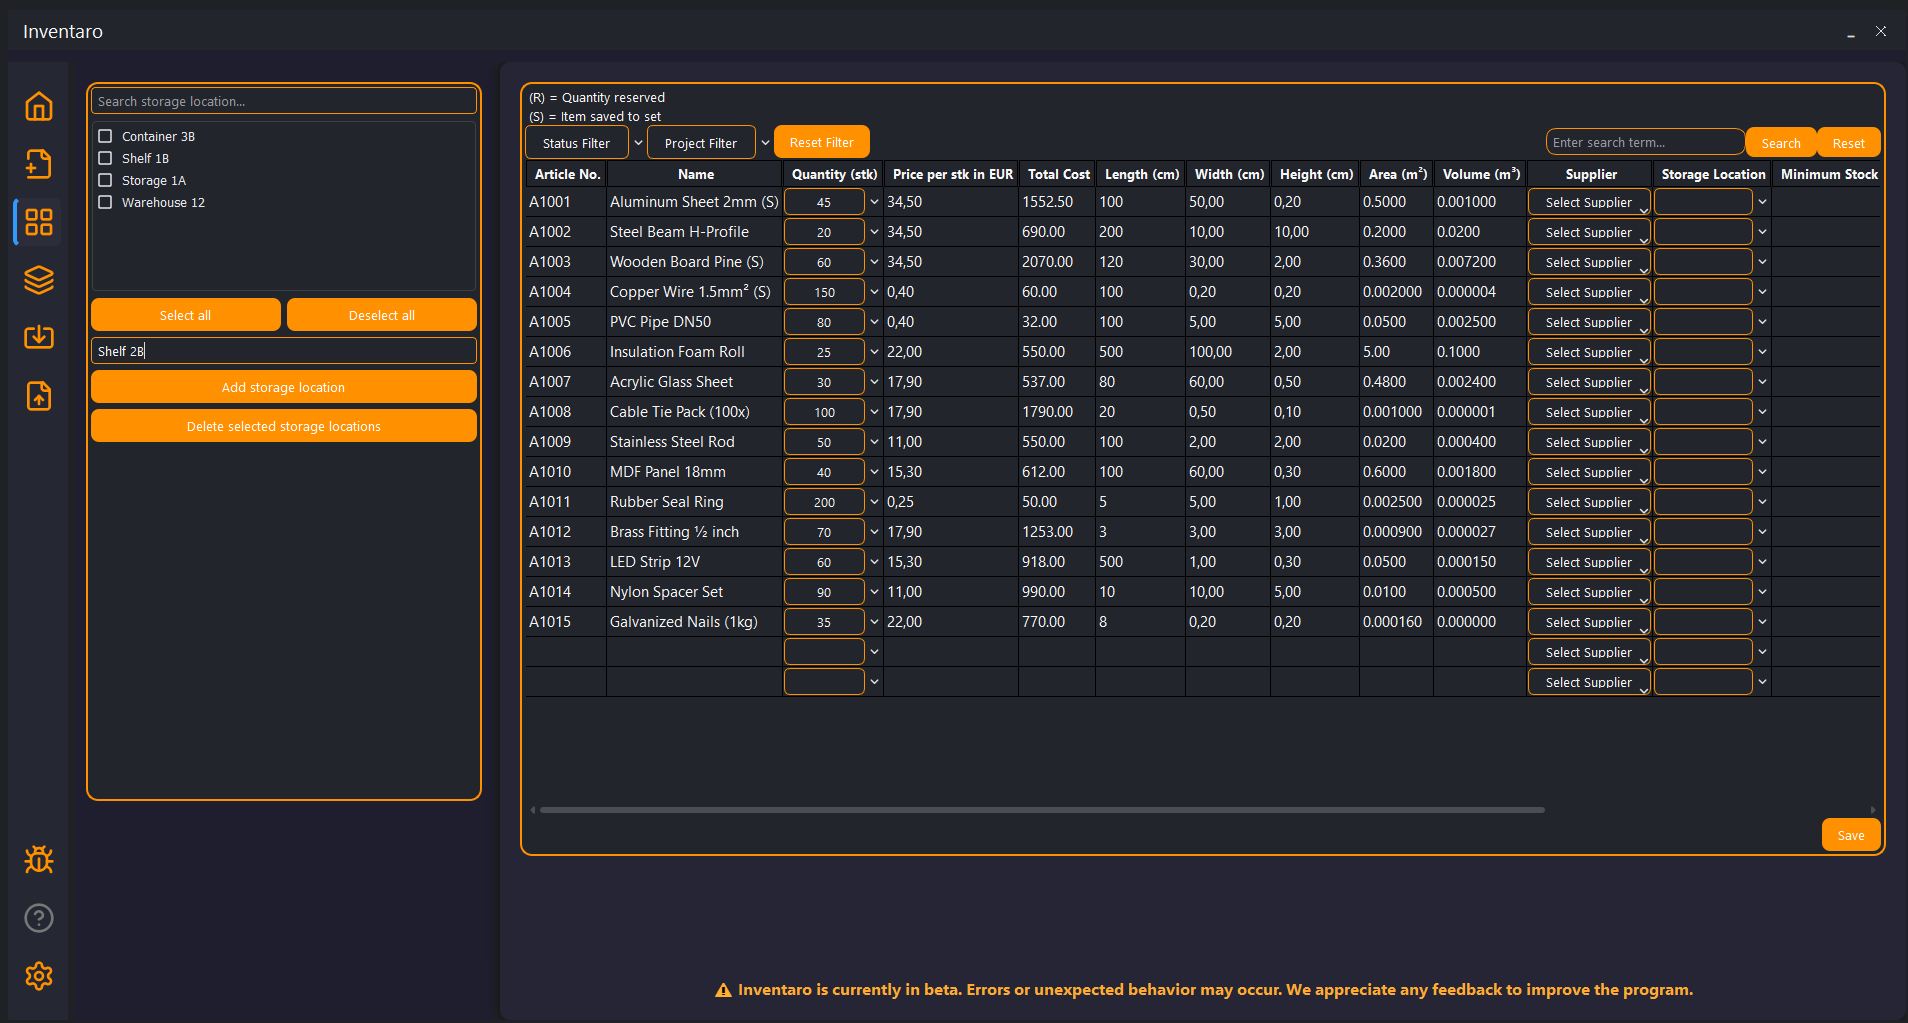Click the horizontal table scrollbar

[x=1042, y=810]
